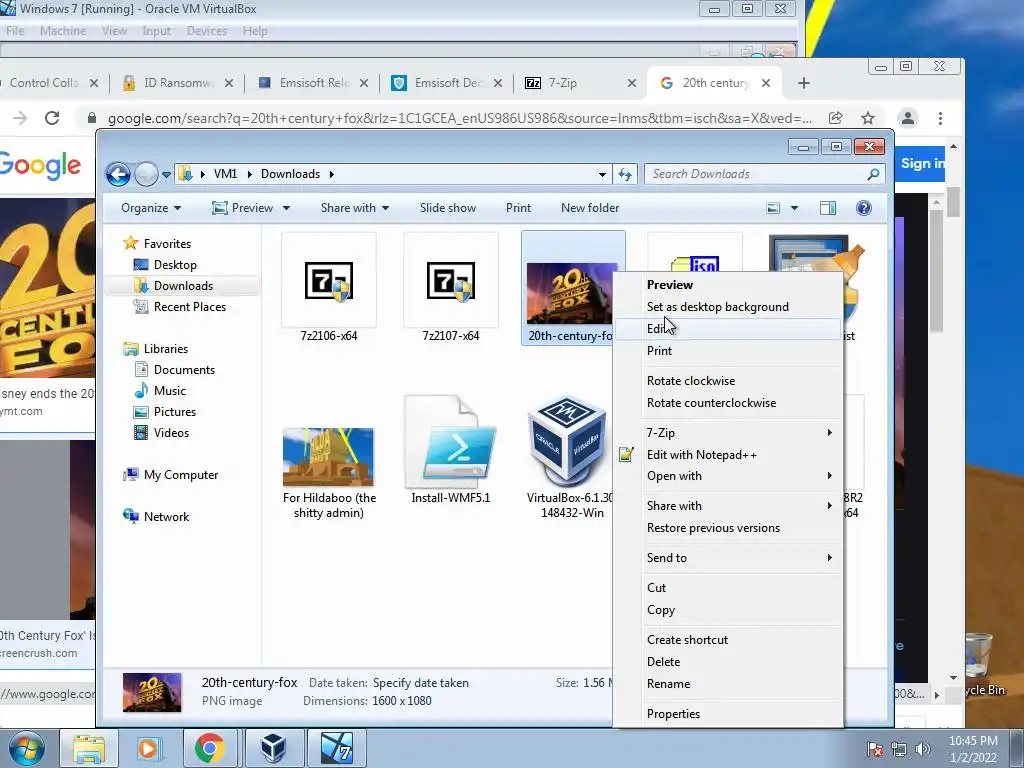Click the Explorer Back navigation arrow
1024x768 pixels.
click(x=118, y=174)
